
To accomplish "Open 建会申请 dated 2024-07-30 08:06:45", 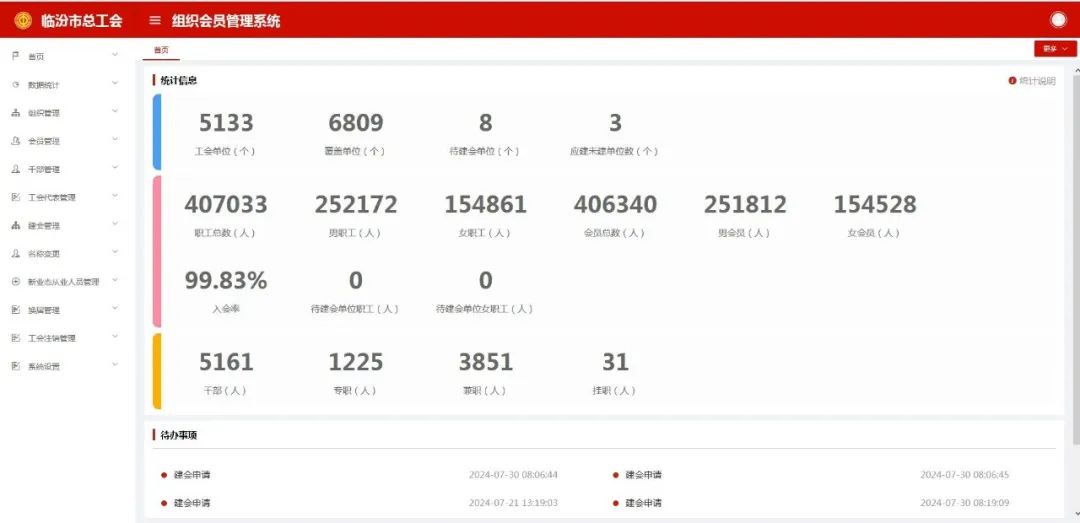I will pos(643,475).
